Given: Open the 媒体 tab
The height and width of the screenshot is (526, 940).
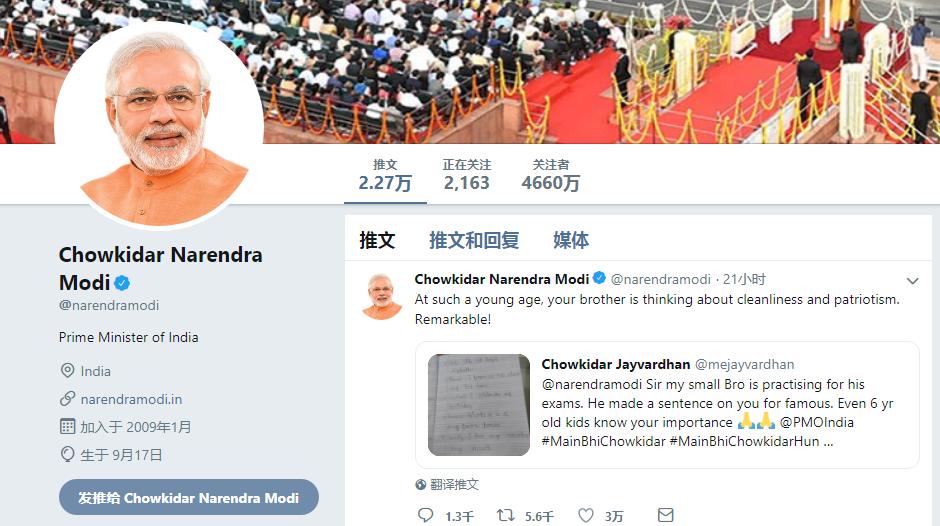Looking at the screenshot, I should click(x=571, y=241).
